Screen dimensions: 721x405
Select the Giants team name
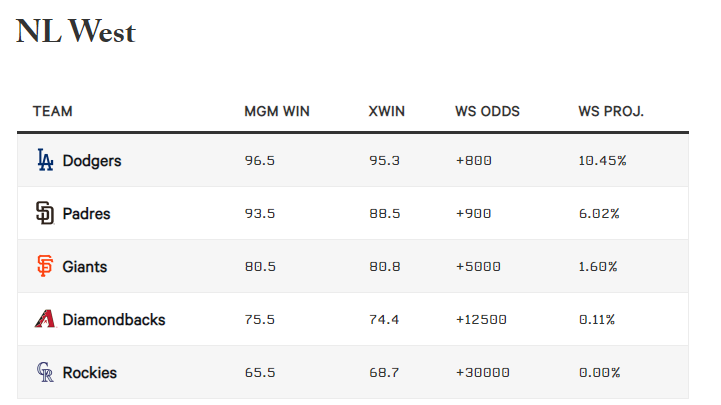[85, 267]
